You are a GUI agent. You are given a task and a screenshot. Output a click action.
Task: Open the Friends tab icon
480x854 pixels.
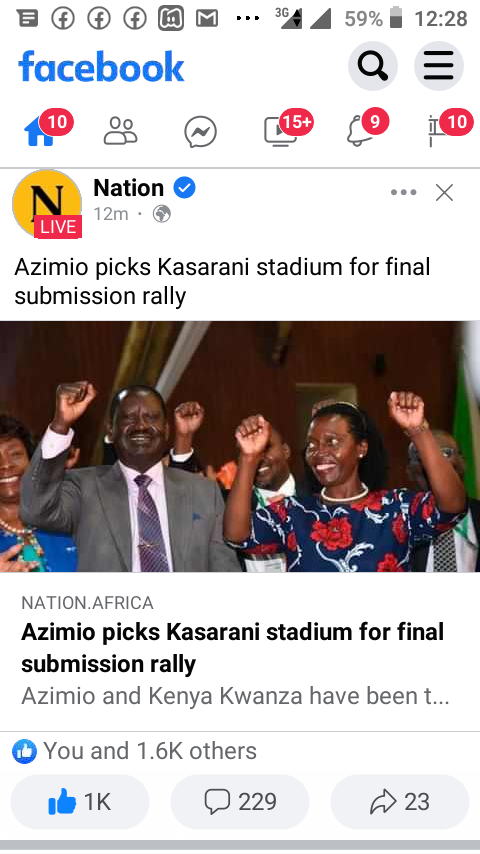(120, 131)
